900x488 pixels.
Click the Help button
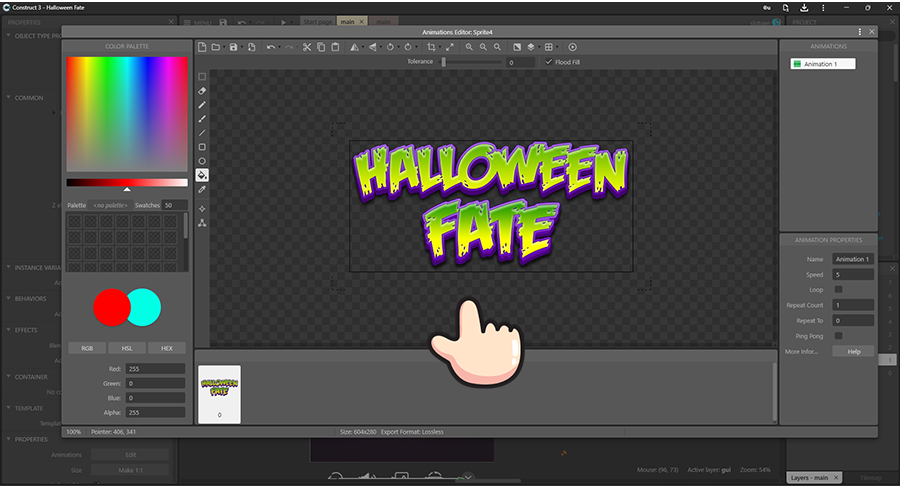853,352
